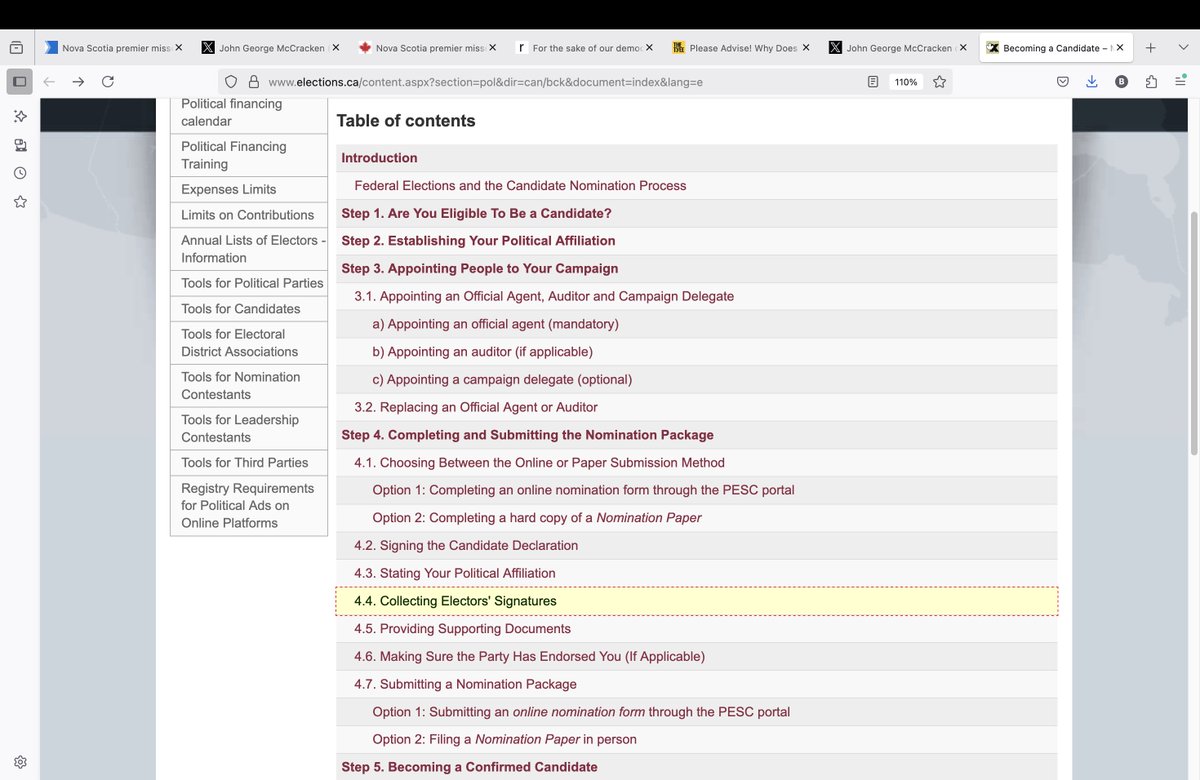
Task: Save page to Pocket icon
Action: point(1063,82)
